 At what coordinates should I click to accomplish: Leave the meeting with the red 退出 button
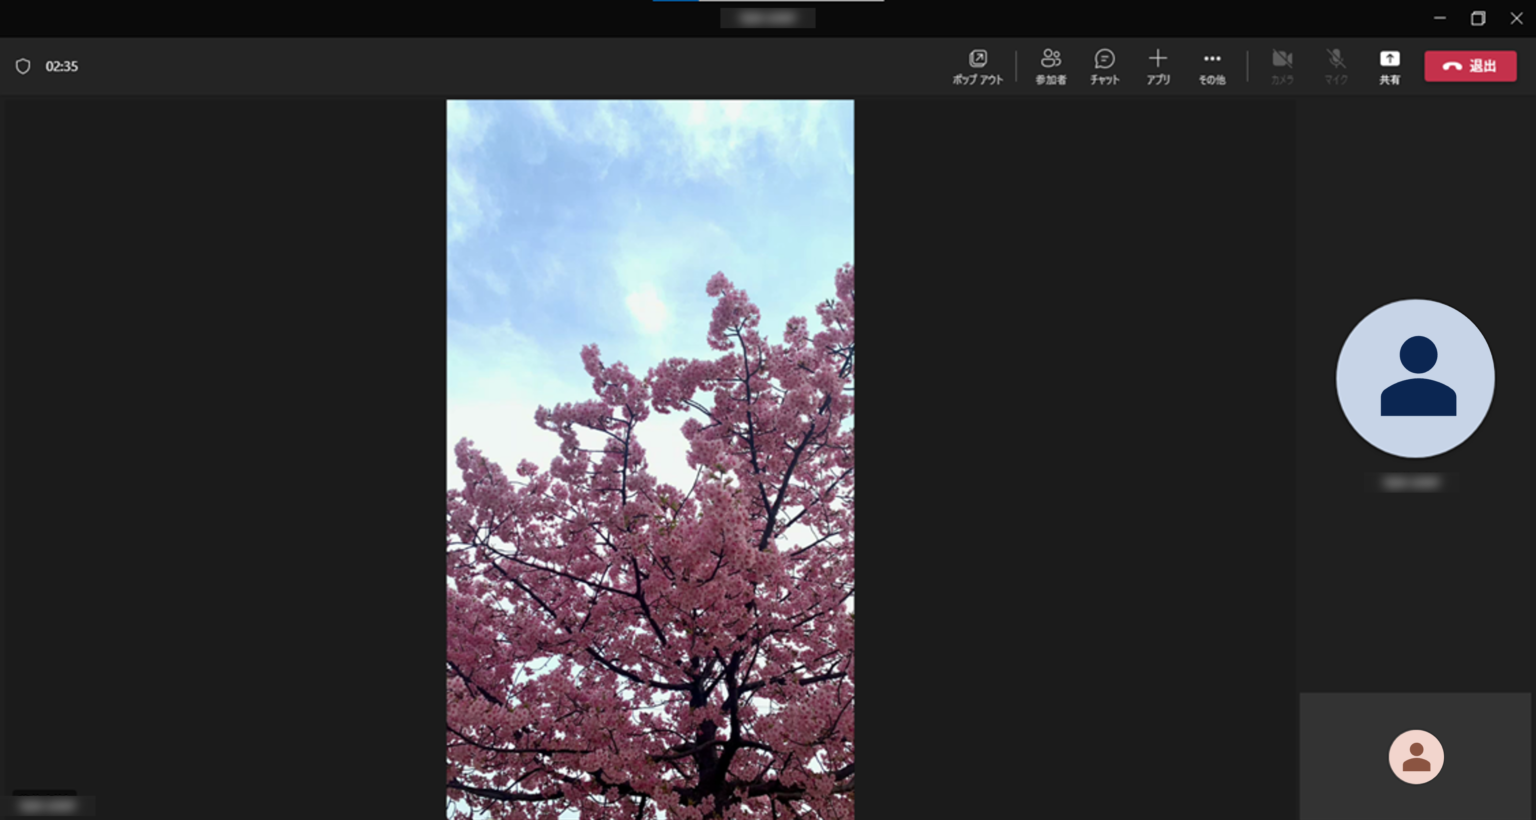coord(1470,66)
